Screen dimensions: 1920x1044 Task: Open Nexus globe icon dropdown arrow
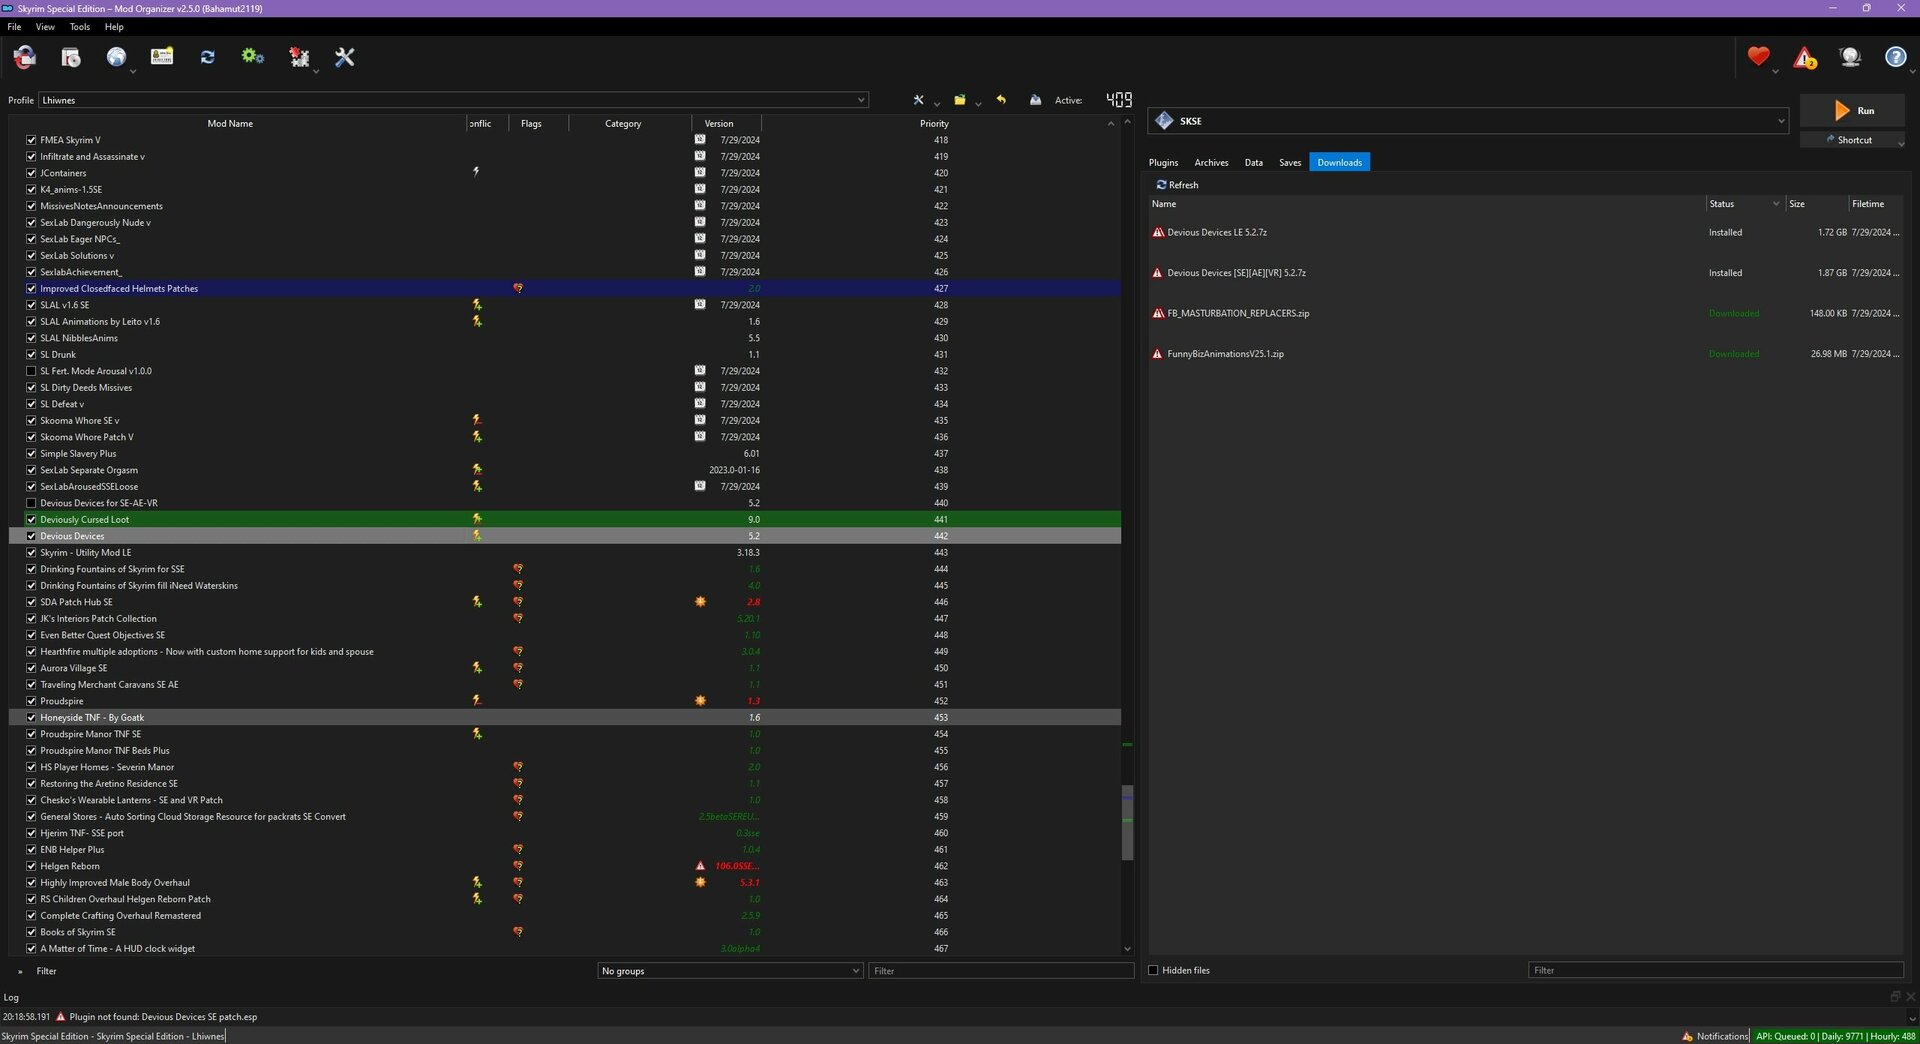[x=133, y=72]
